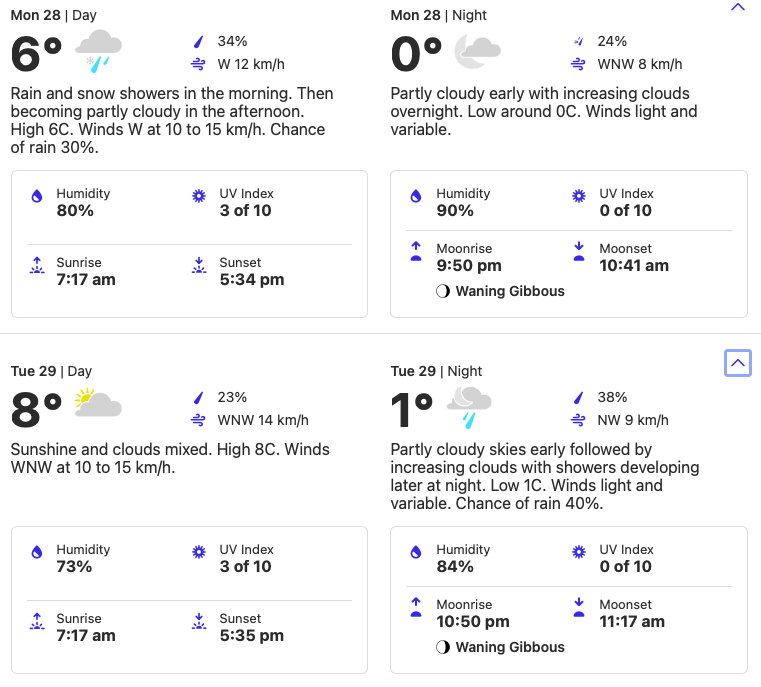Collapse the Mon 28 forecast chevron
The height and width of the screenshot is (687, 761).
(738, 8)
